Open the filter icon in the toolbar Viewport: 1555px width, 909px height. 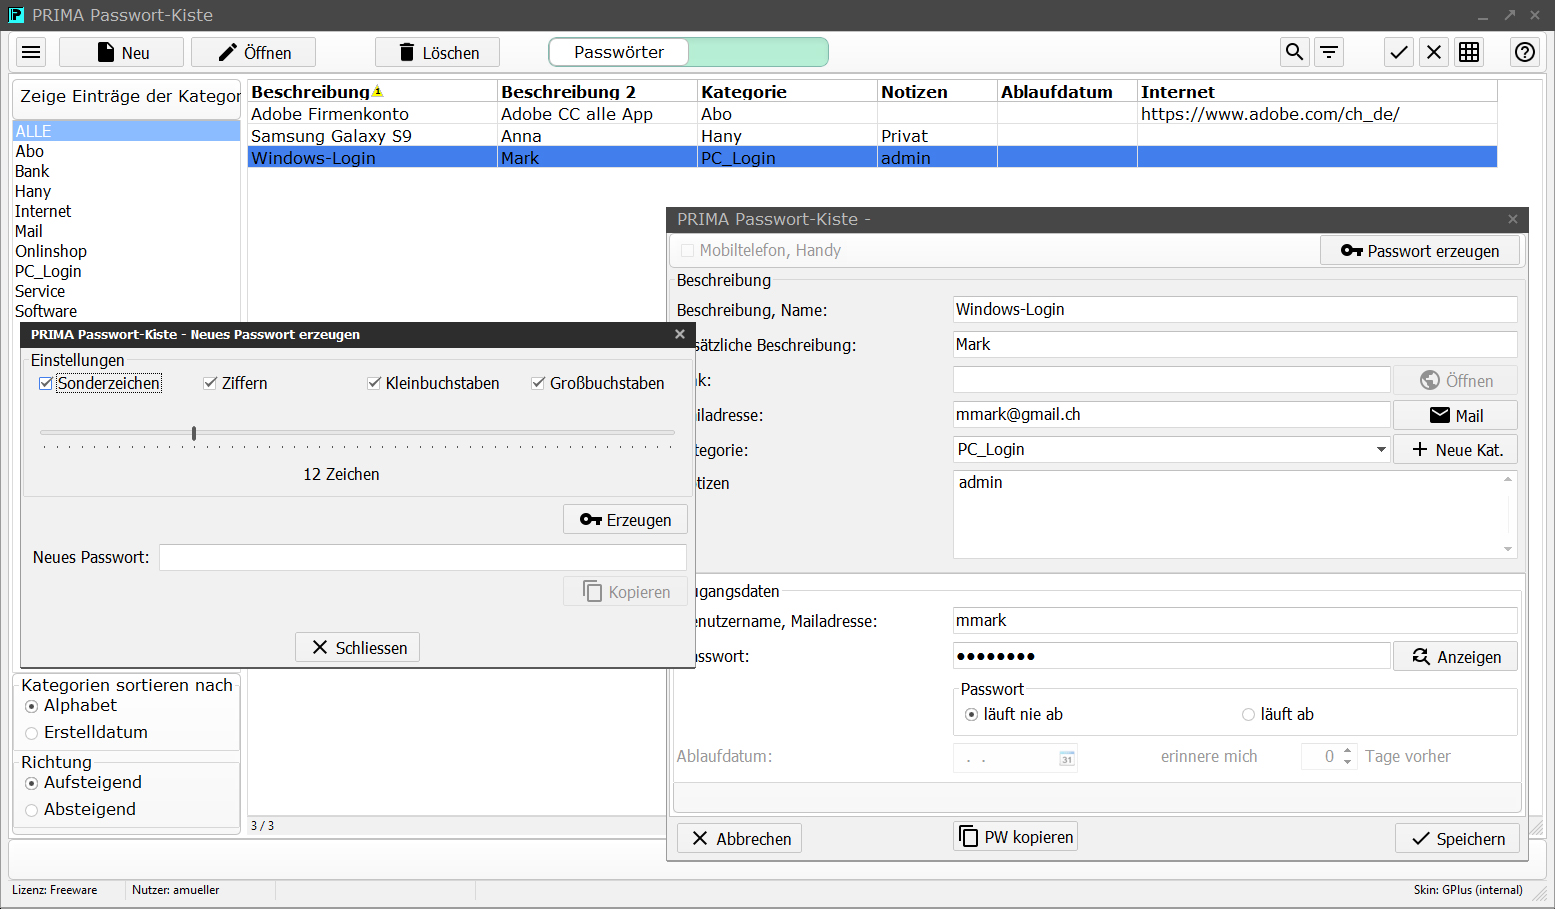pos(1329,52)
